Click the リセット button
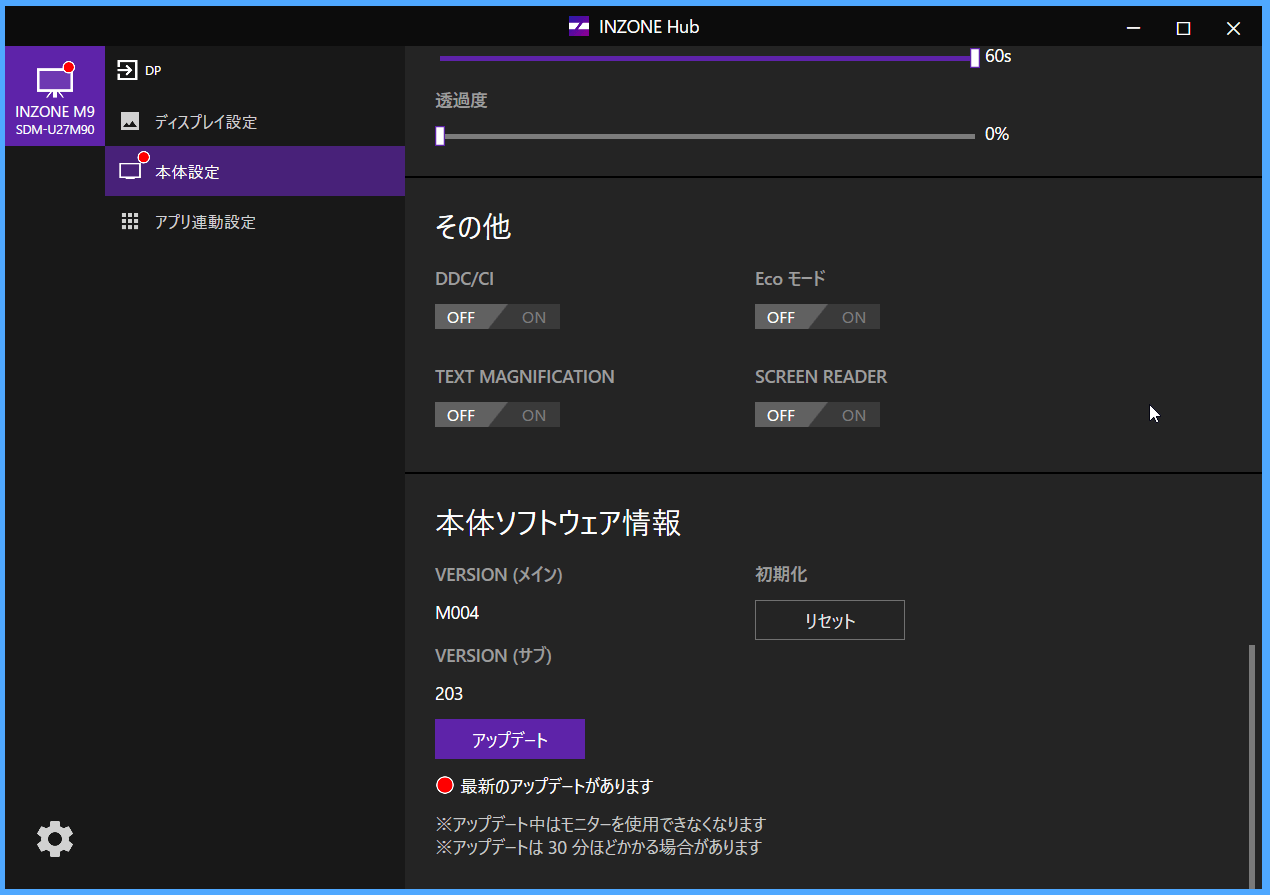 [830, 620]
